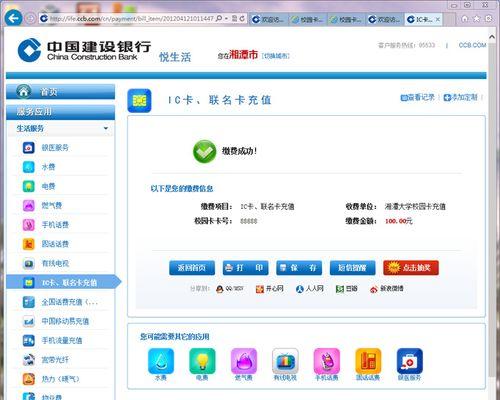Switch to the third browser tab
Viewport: 500px width, 400px height.
coord(347,19)
